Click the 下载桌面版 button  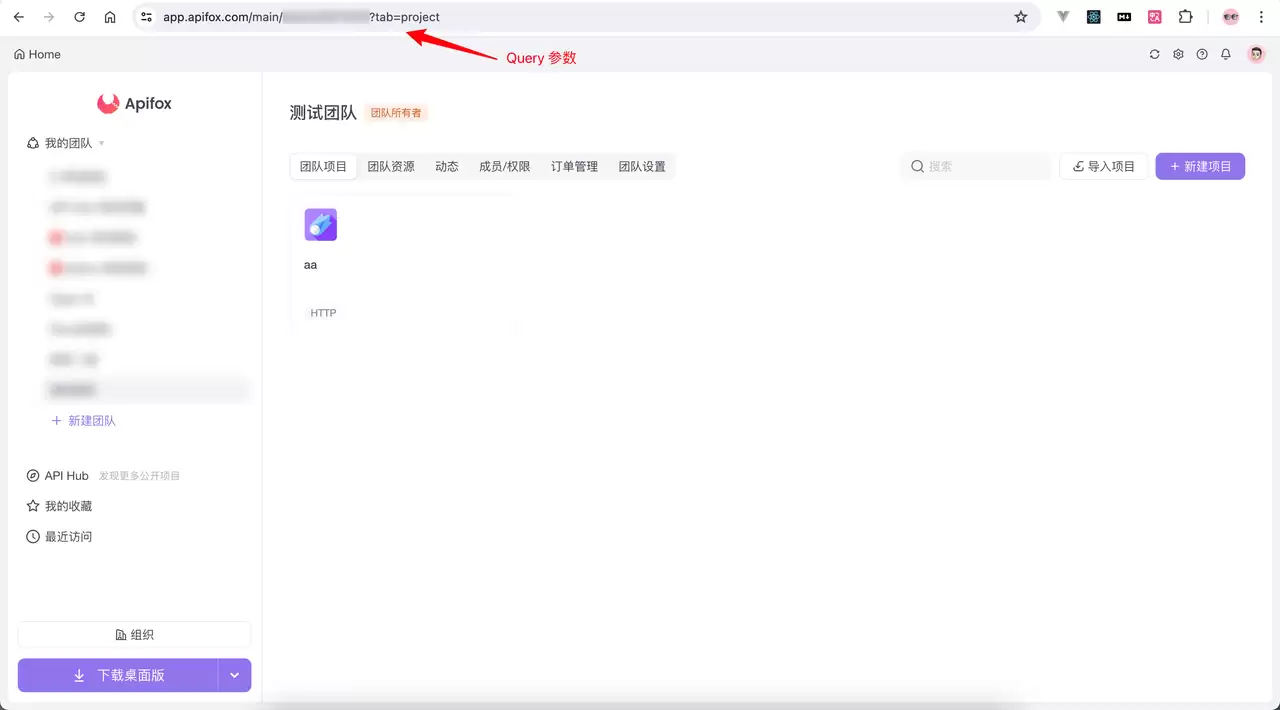[x=118, y=676]
